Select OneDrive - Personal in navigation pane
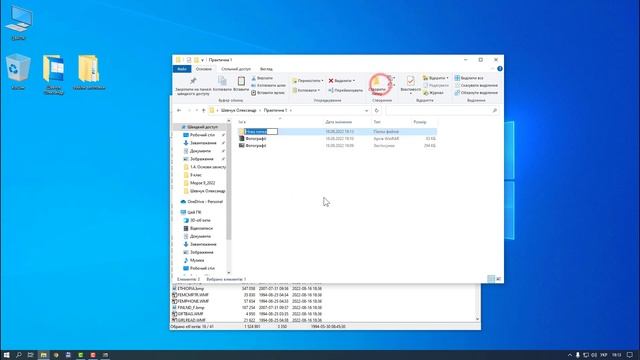This screenshot has height=360, width=640. pyautogui.click(x=202, y=202)
